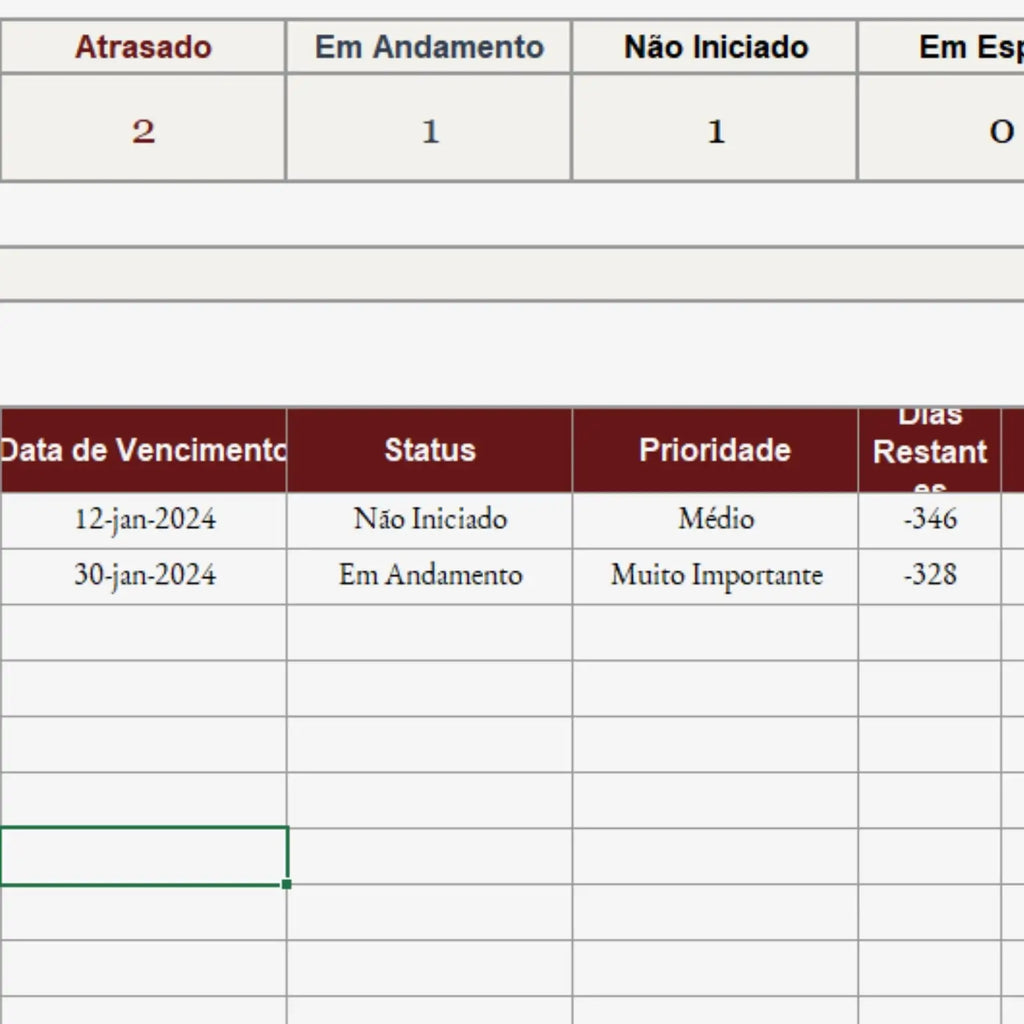Select the Data de Vencimento column header

(x=143, y=450)
